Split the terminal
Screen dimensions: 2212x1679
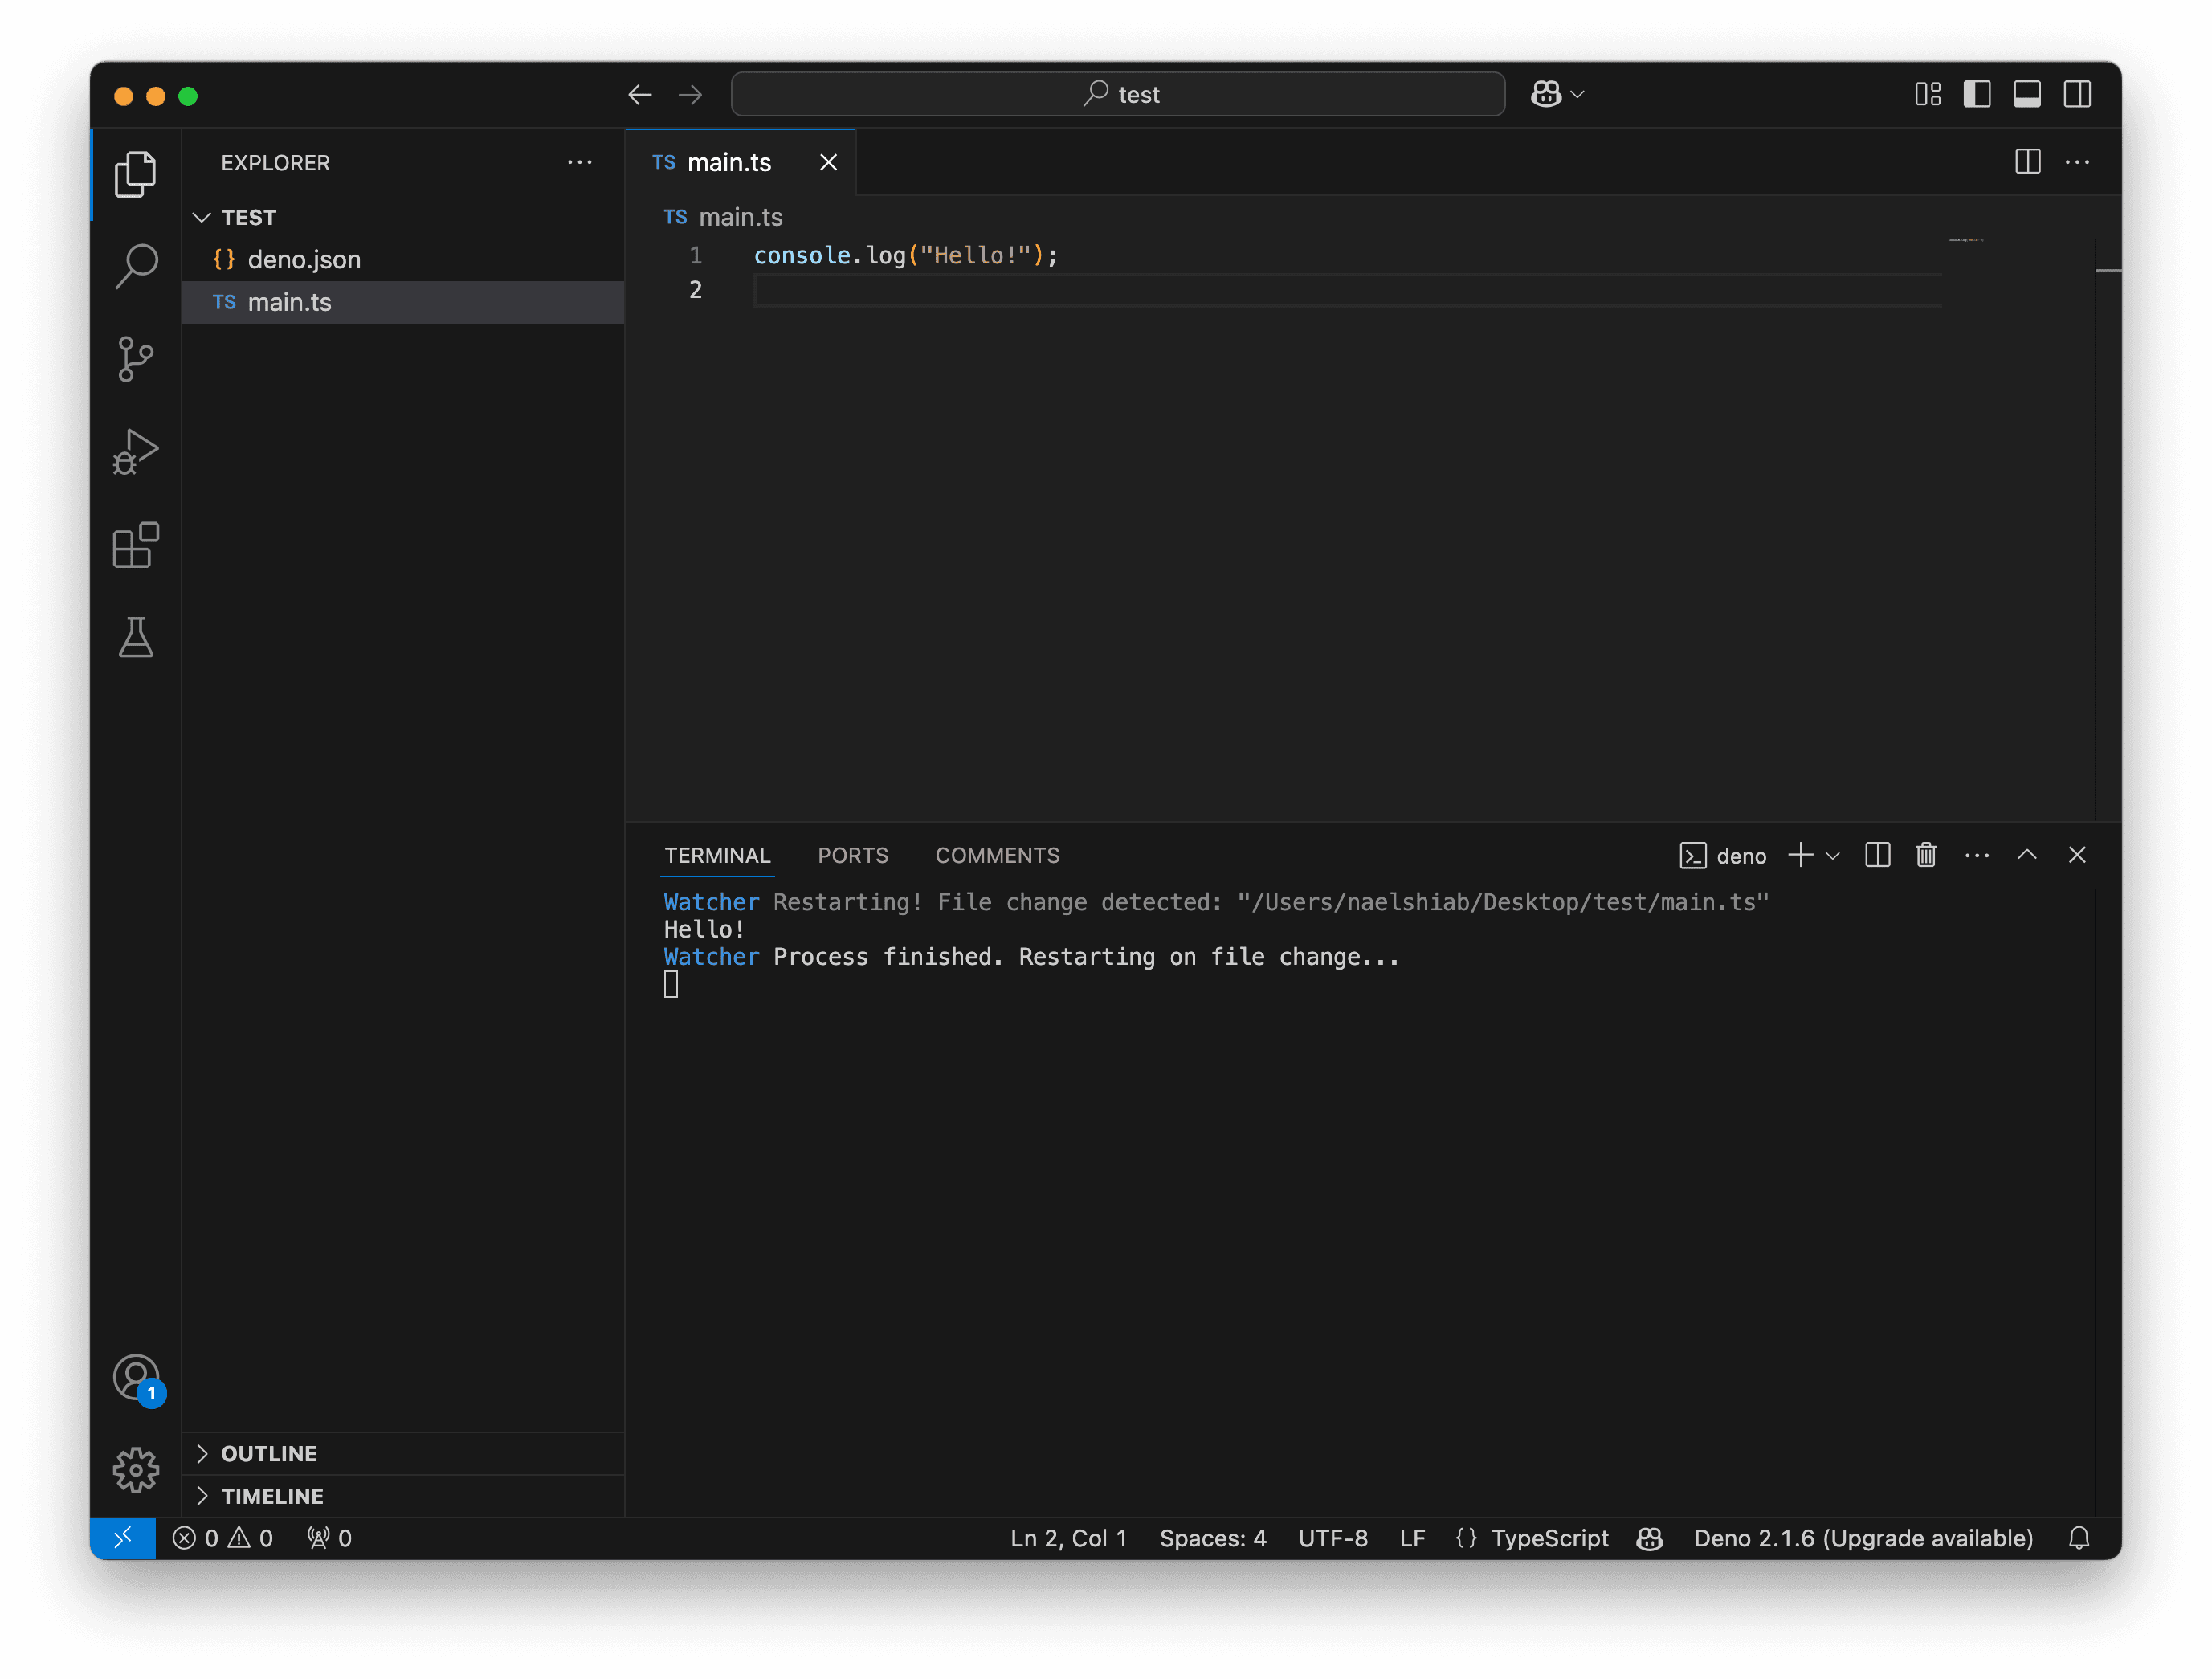coord(1877,855)
